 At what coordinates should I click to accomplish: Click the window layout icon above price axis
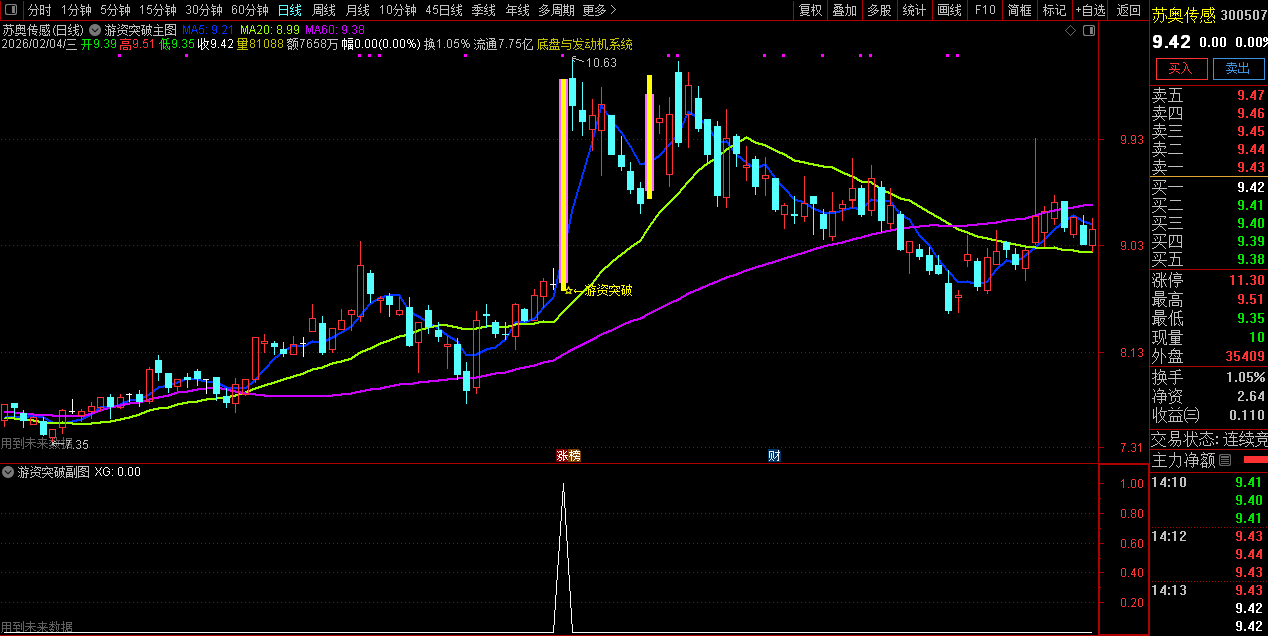[x=1089, y=31]
